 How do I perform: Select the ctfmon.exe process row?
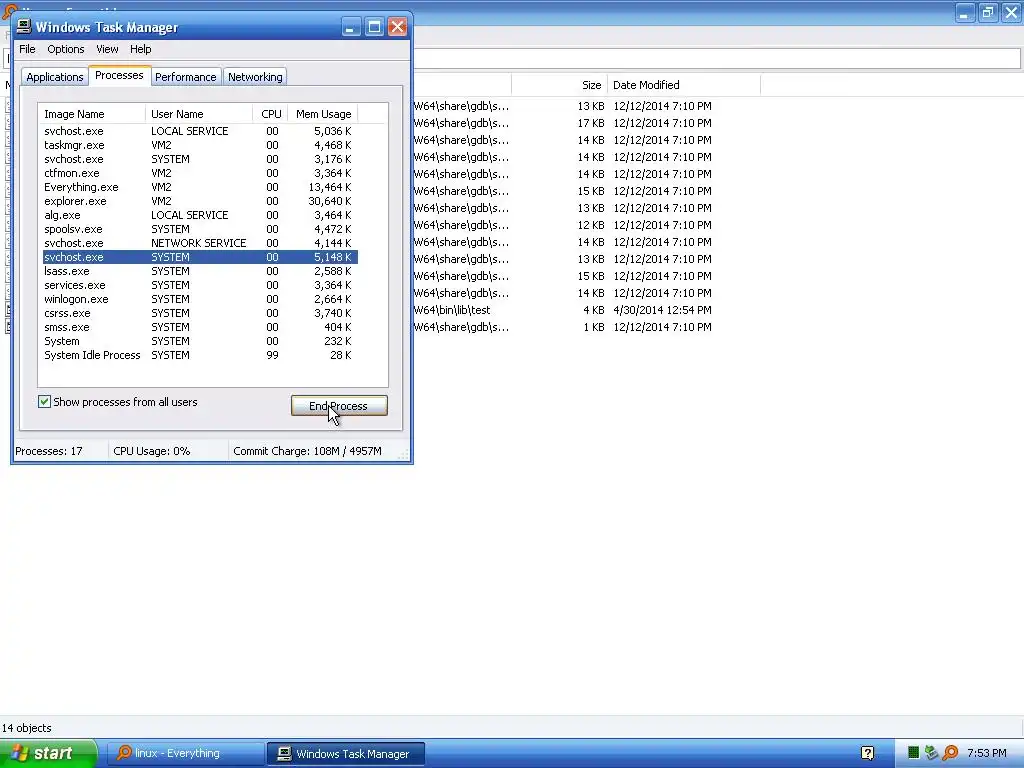click(x=200, y=173)
